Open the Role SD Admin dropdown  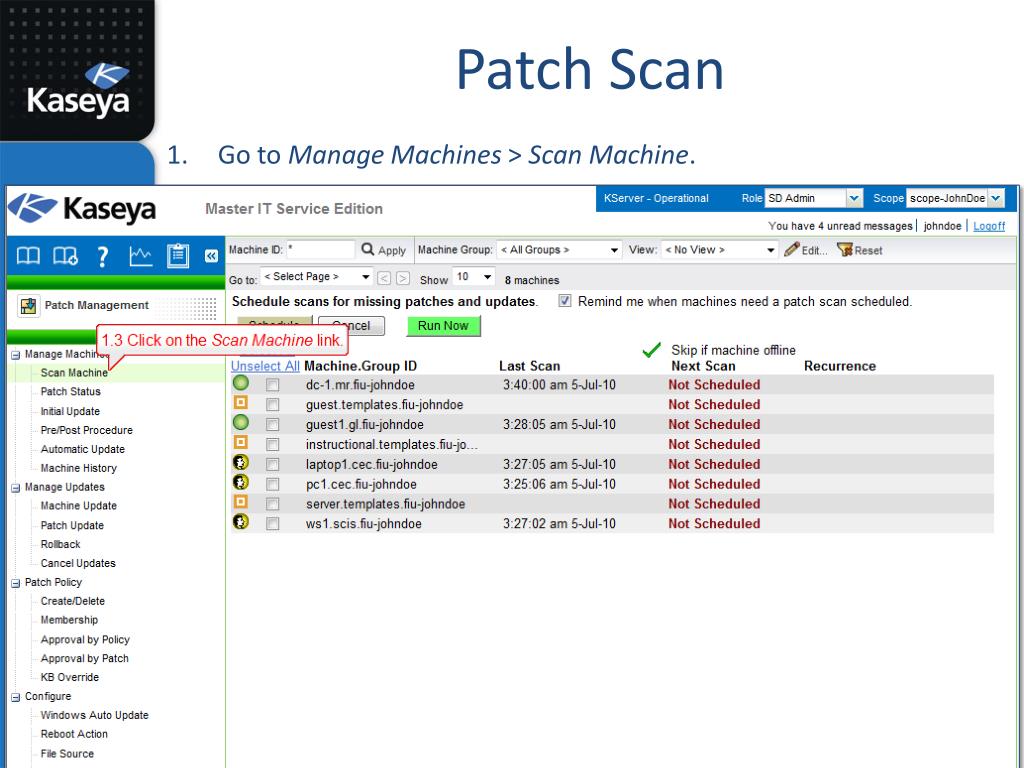(x=814, y=198)
